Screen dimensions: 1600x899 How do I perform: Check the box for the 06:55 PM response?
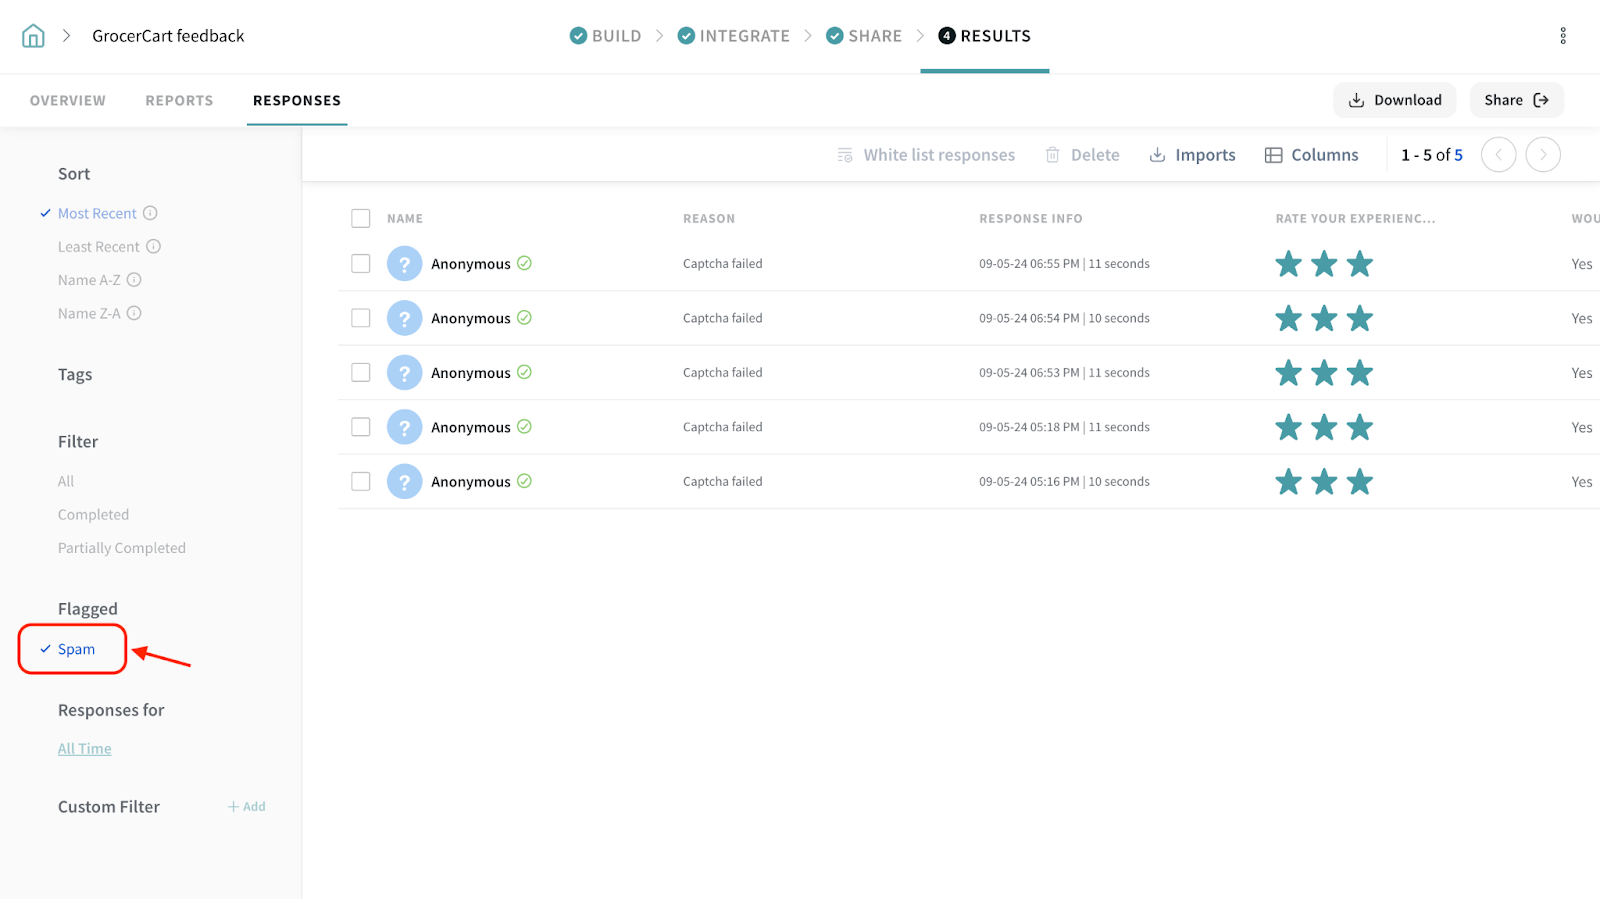point(361,264)
